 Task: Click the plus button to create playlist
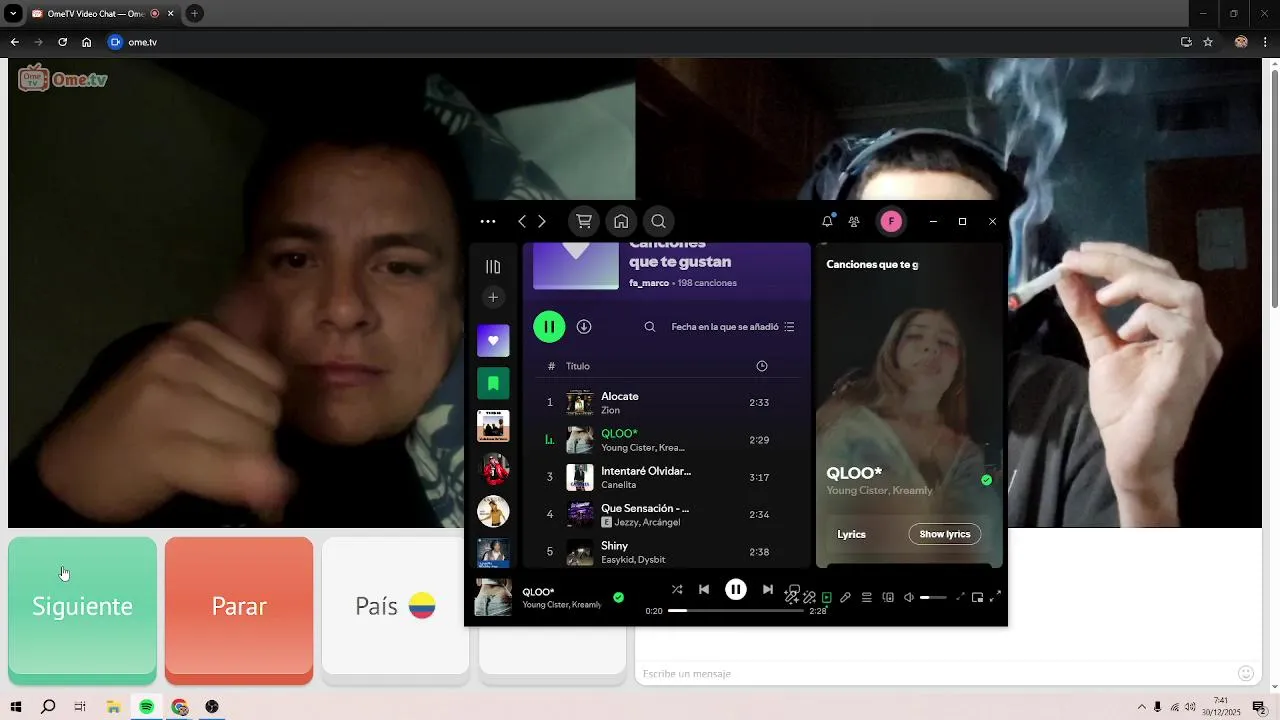(493, 297)
